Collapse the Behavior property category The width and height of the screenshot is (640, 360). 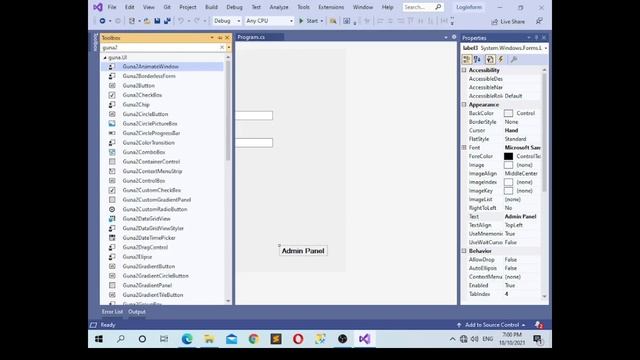(464, 251)
